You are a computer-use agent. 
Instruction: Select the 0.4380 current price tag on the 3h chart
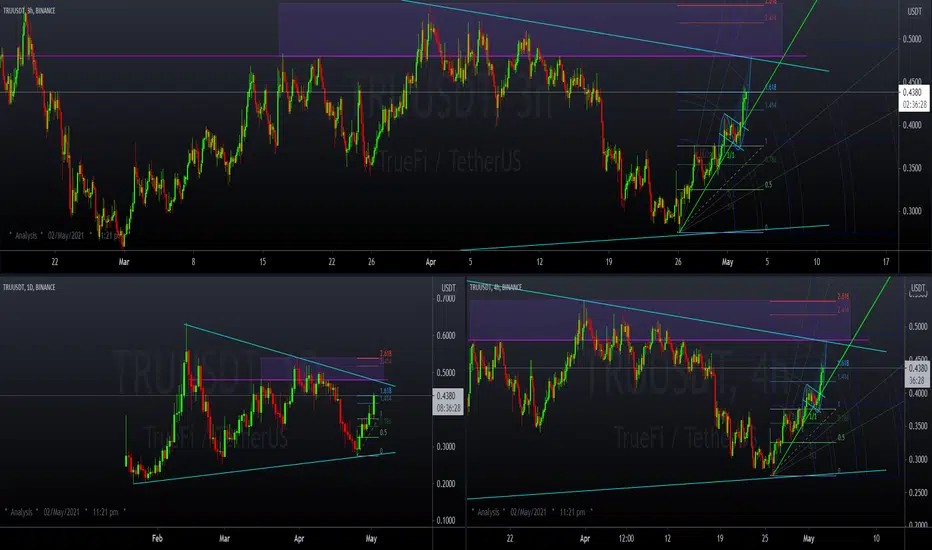pyautogui.click(x=914, y=98)
